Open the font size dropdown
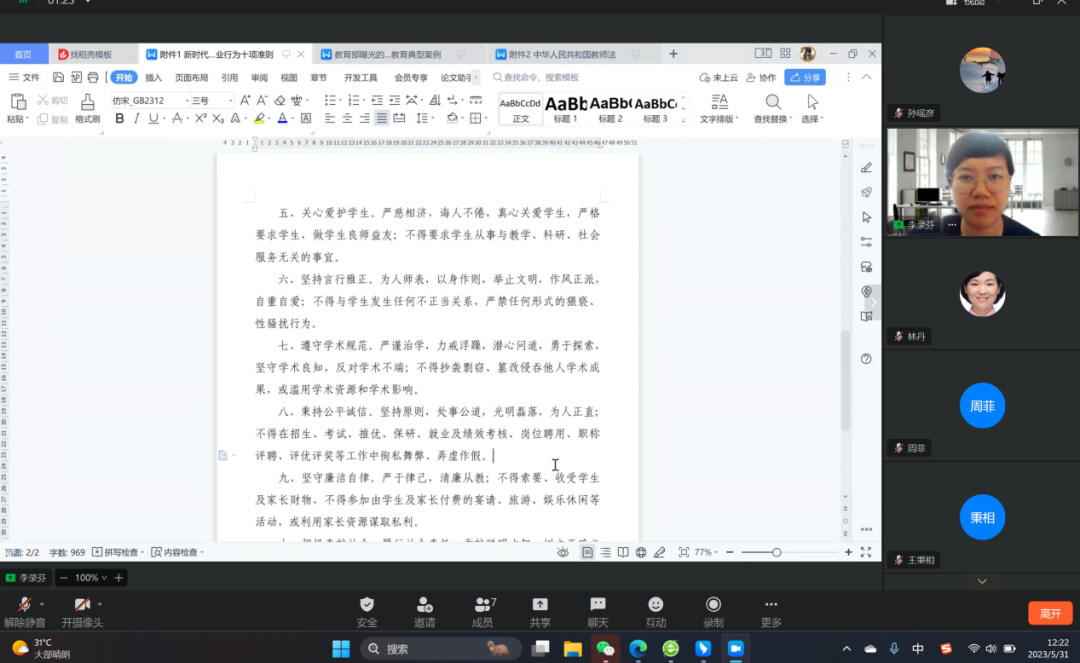 coord(231,101)
